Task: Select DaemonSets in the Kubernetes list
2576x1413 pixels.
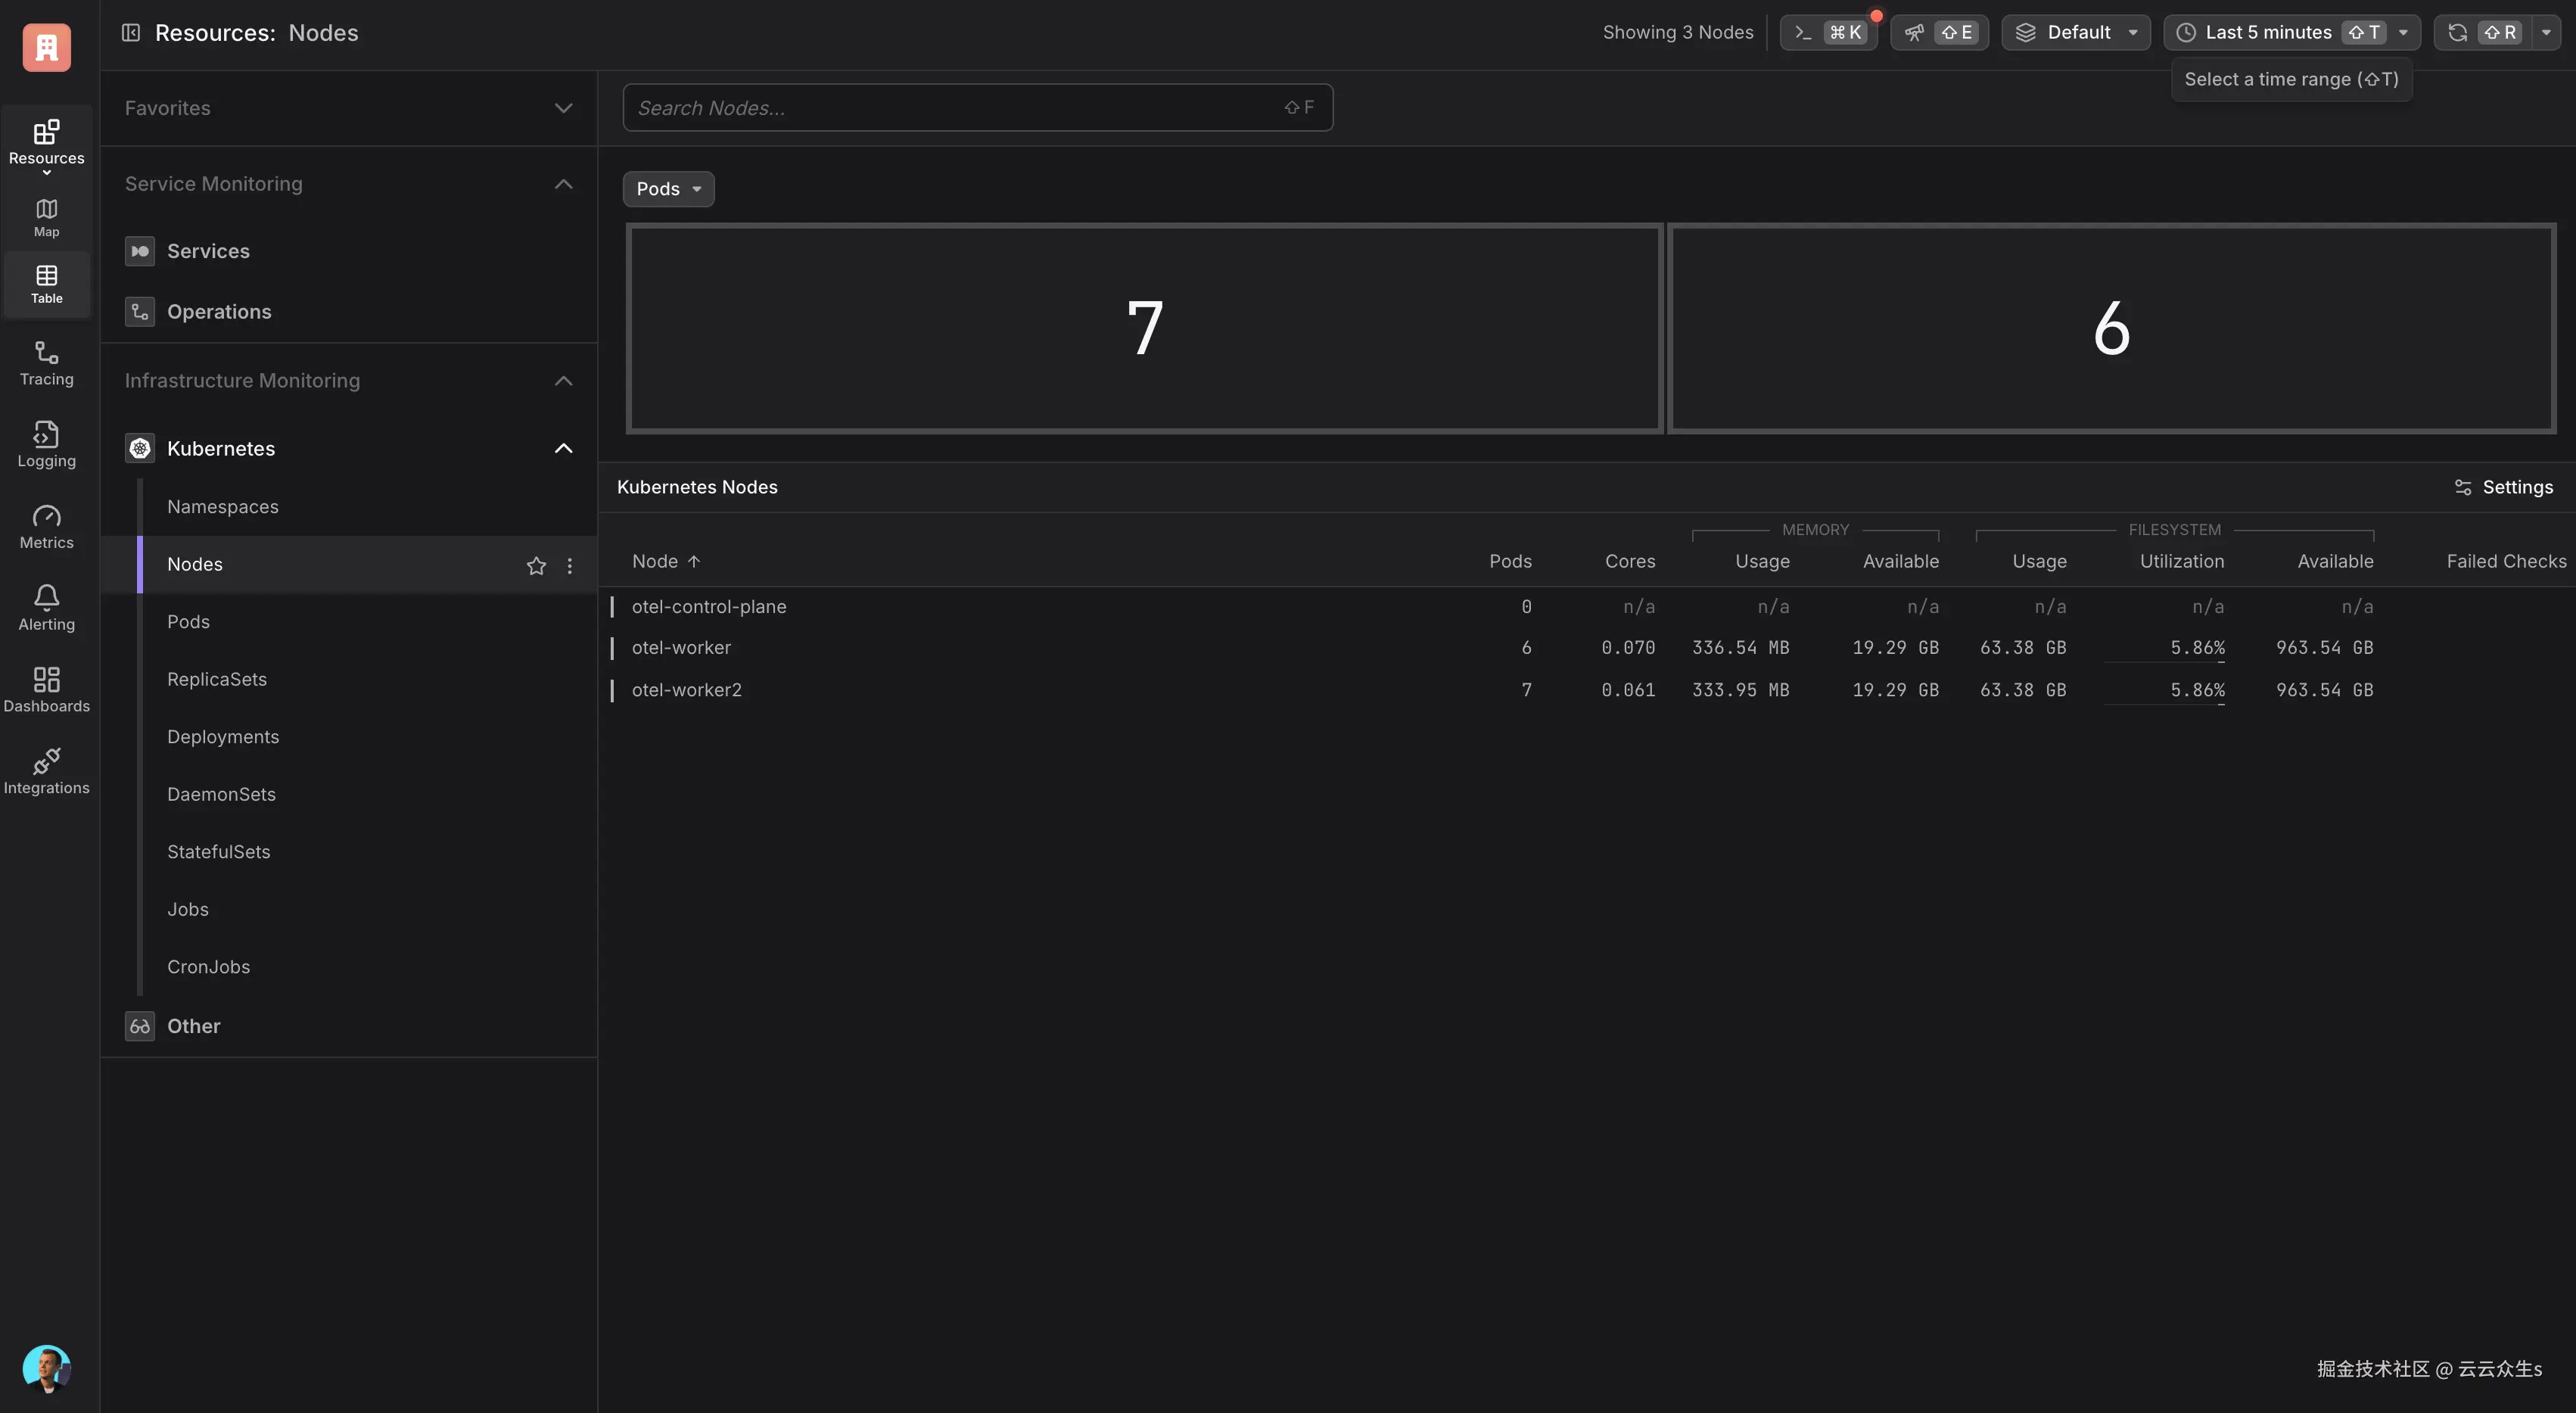Action: (221, 795)
